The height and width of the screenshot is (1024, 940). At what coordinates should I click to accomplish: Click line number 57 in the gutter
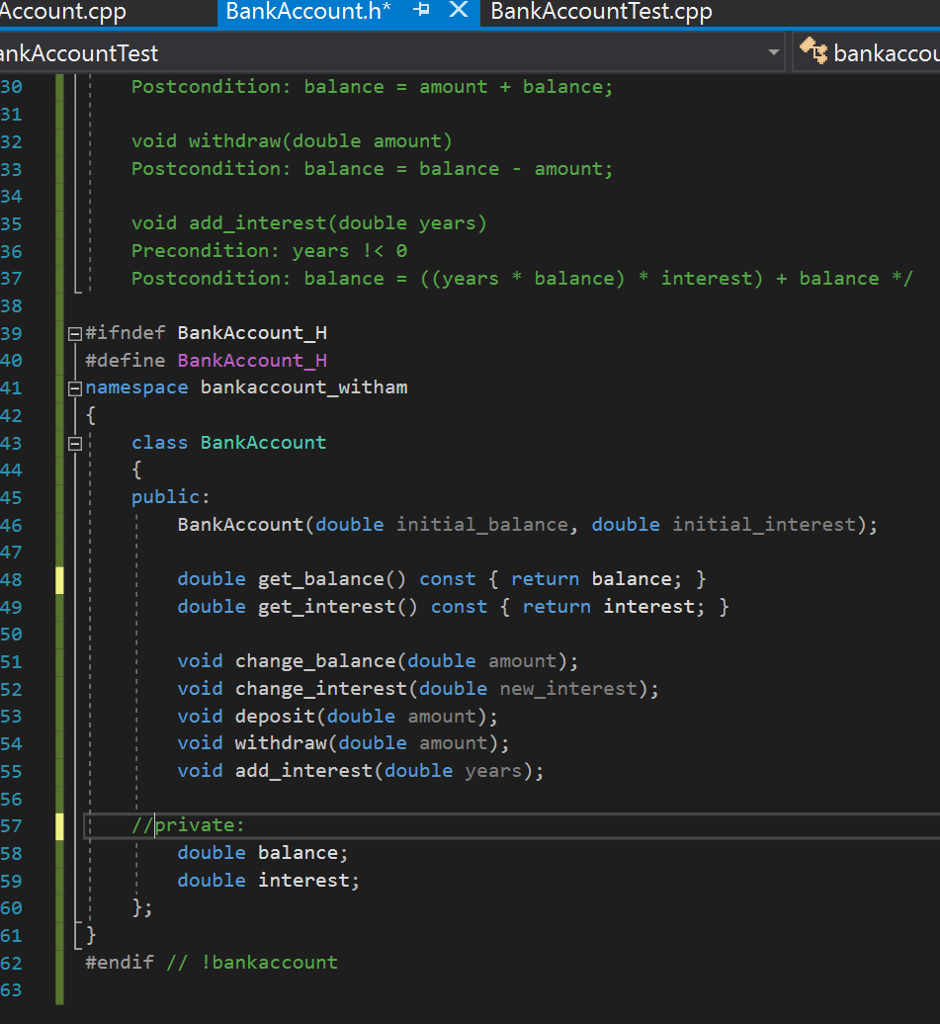(x=12, y=826)
